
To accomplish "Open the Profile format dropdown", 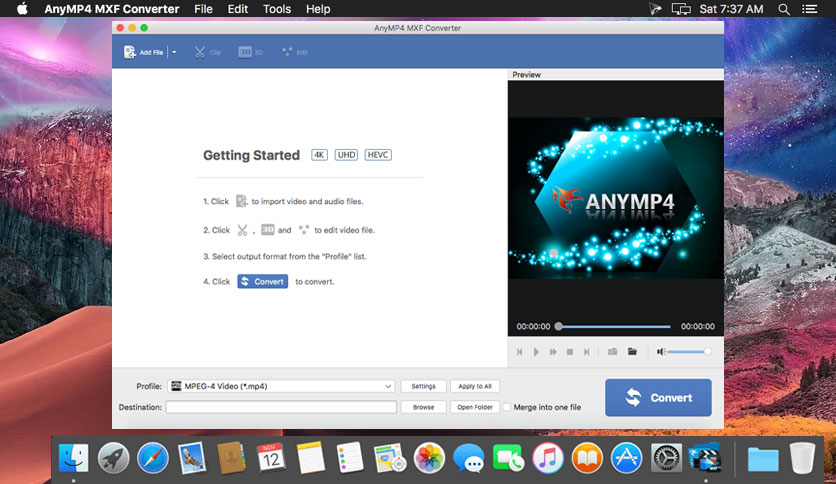I will 282,386.
